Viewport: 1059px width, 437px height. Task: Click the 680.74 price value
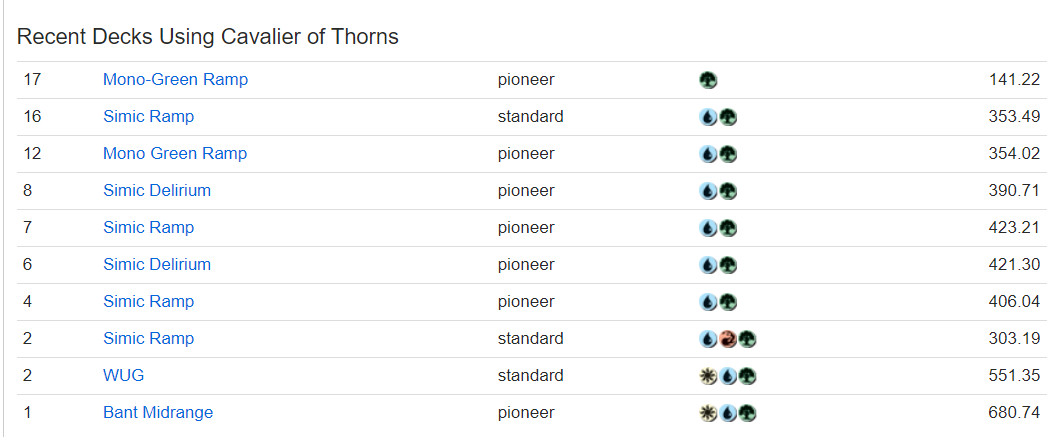click(1014, 412)
